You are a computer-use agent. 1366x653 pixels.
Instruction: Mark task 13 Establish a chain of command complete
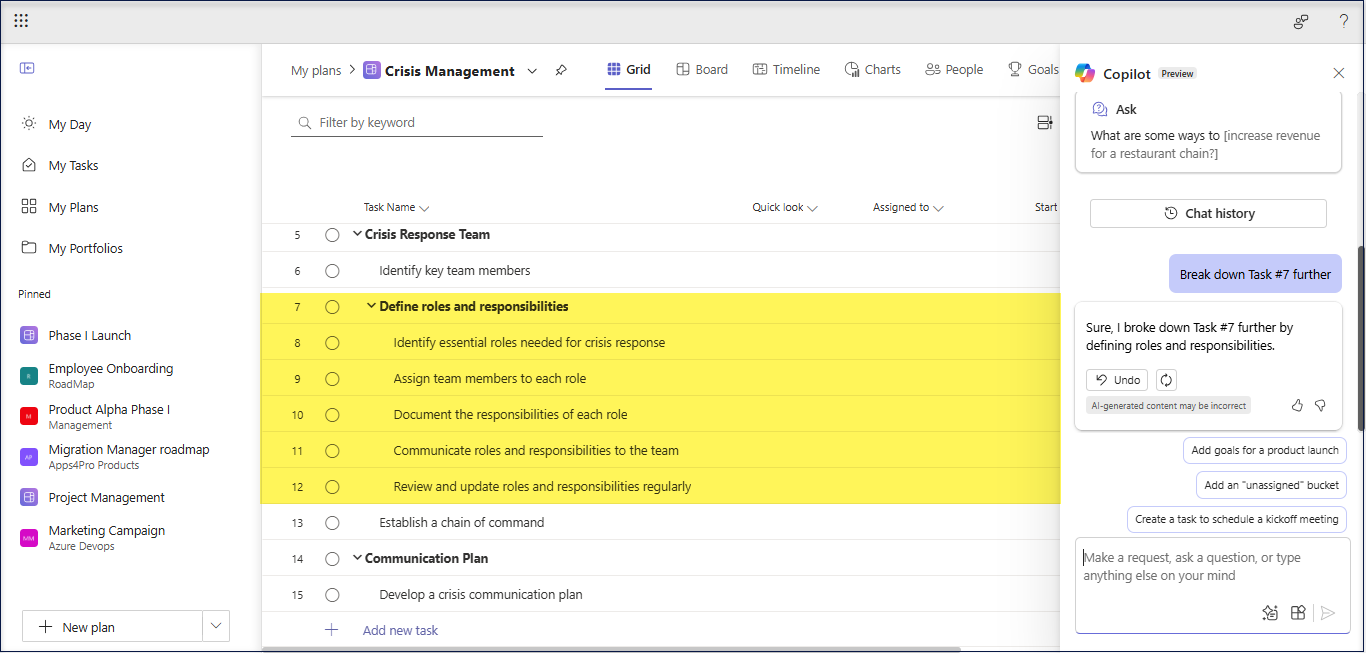click(332, 523)
